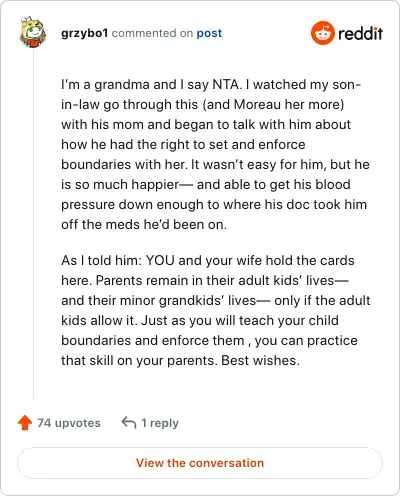
Task: Click the paragraph beginning "As I told him"
Action: pyautogui.click(x=216, y=310)
